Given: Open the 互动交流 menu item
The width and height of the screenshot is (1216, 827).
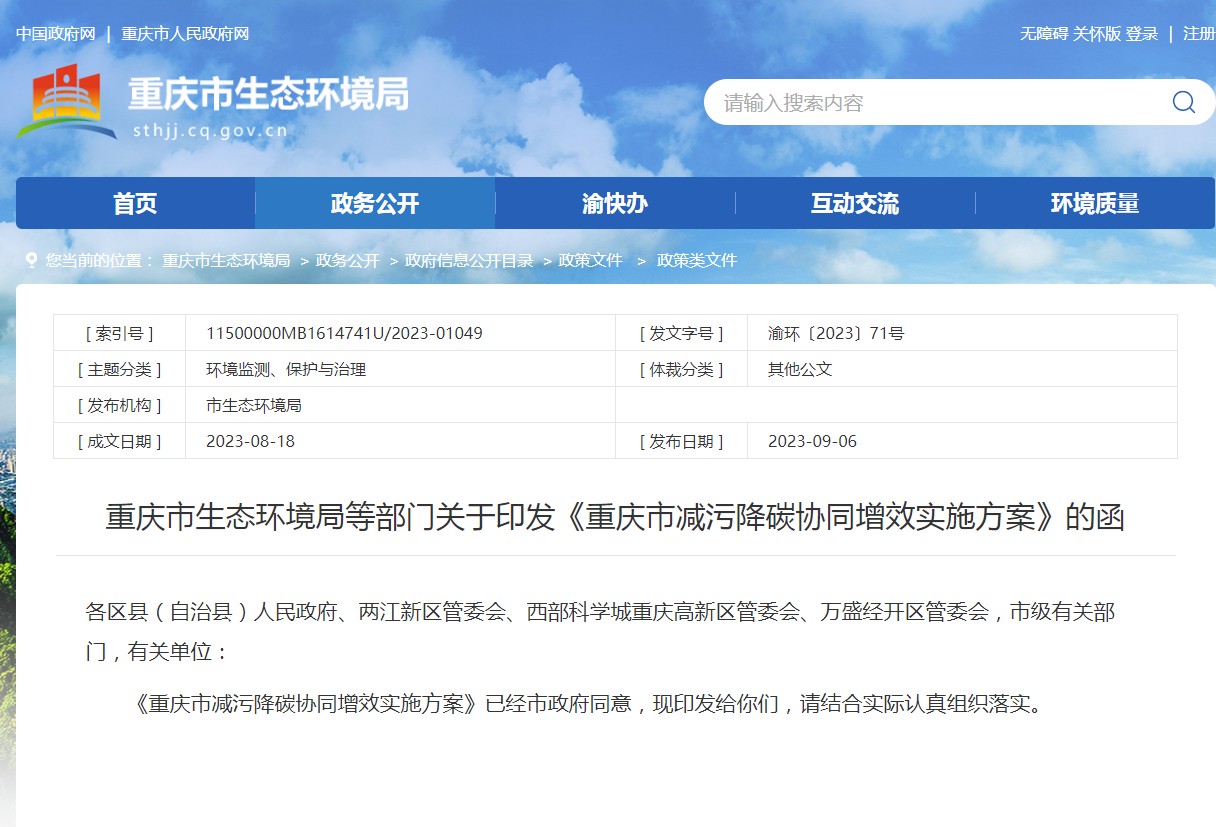Looking at the screenshot, I should coord(854,203).
